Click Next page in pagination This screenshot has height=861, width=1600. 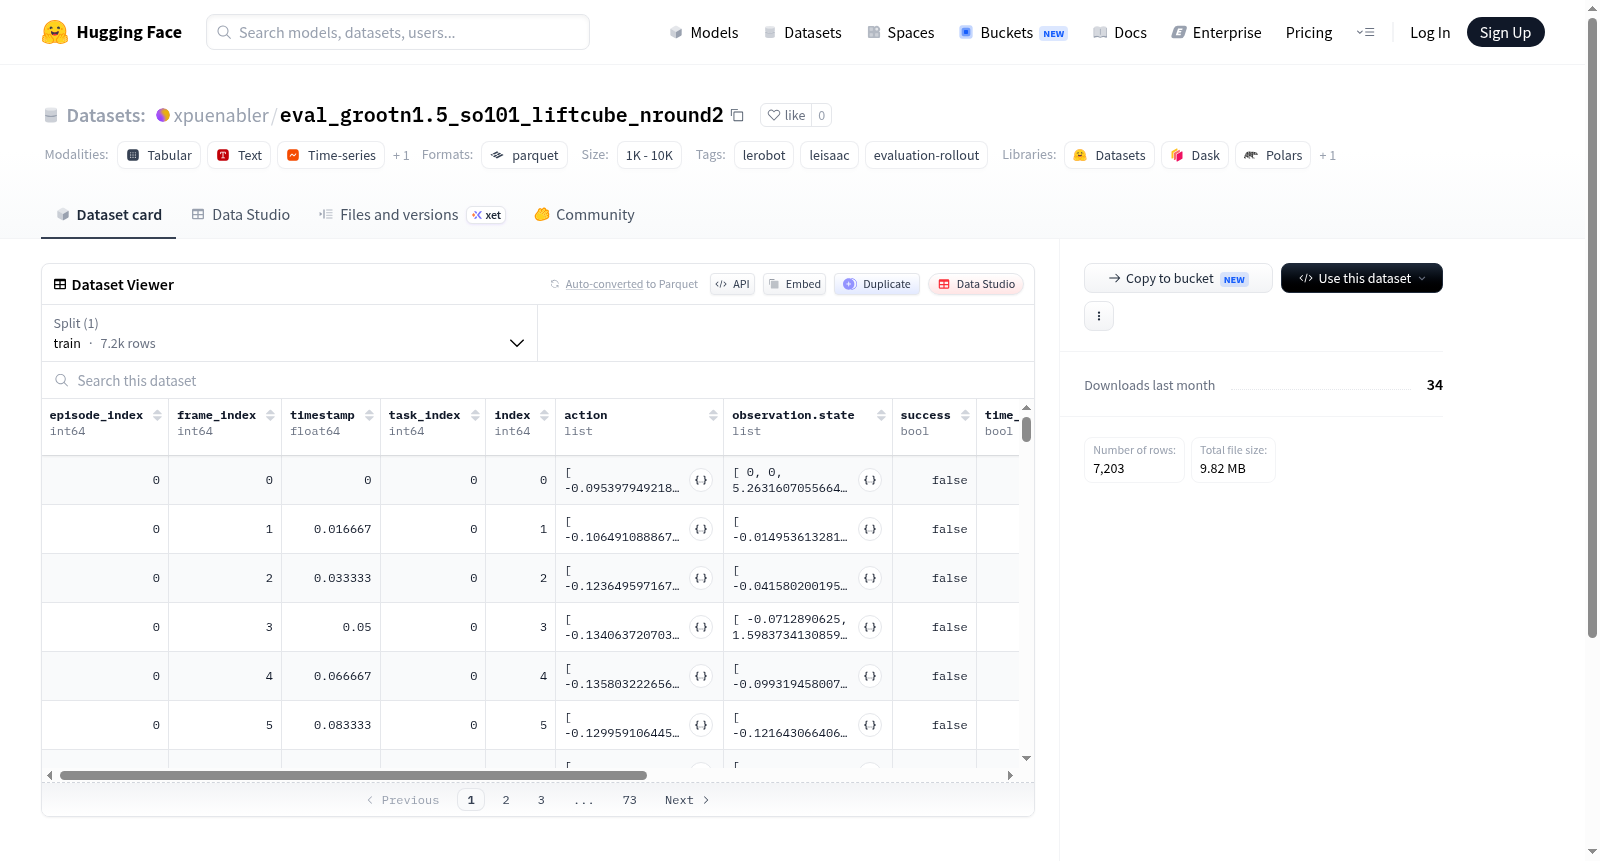(687, 800)
